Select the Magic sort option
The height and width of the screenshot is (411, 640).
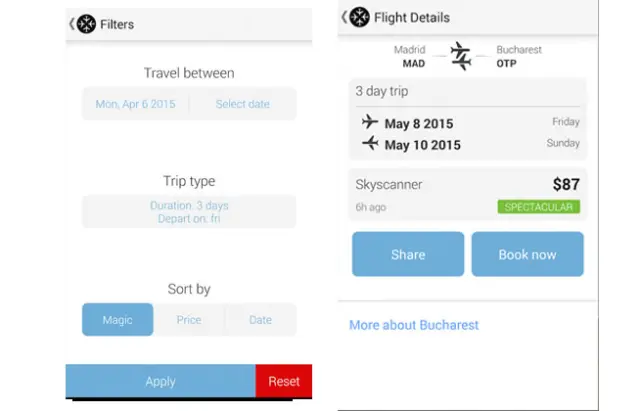[x=118, y=320]
